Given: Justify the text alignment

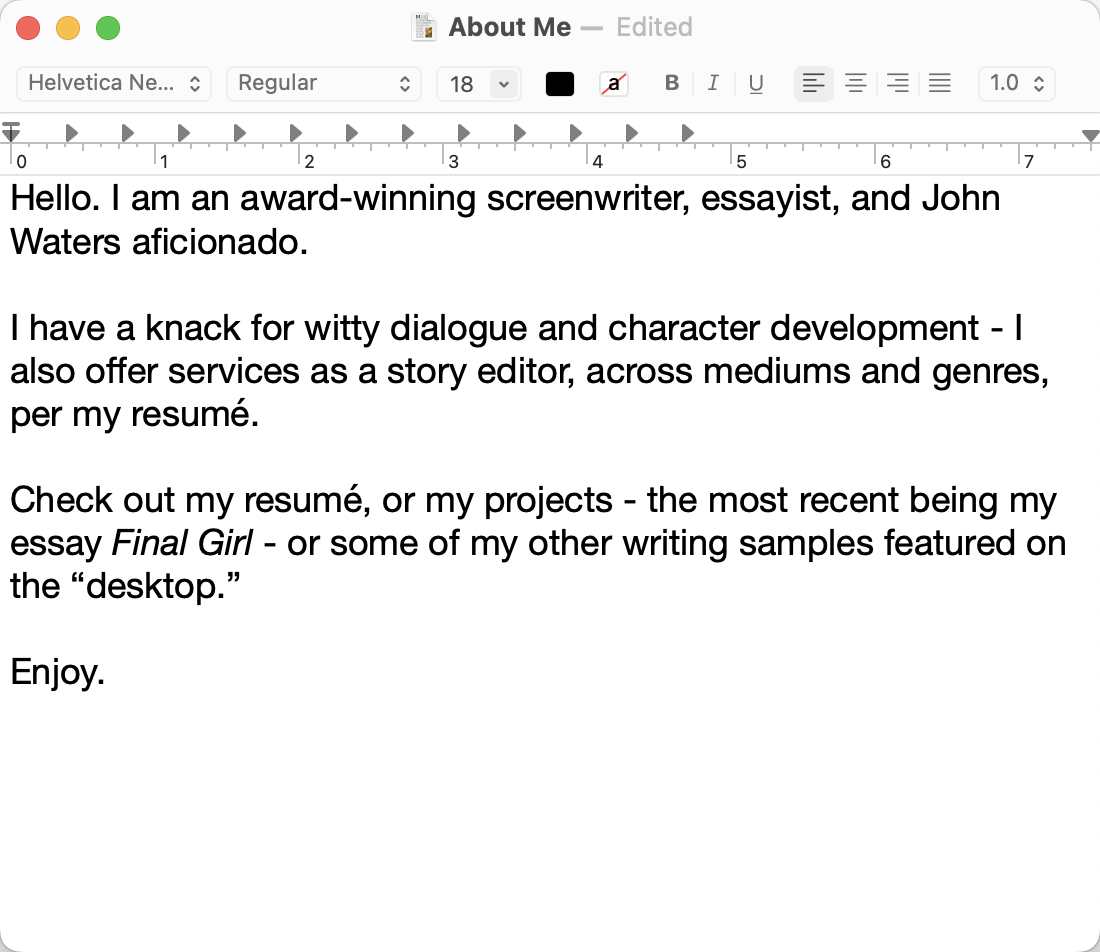Looking at the screenshot, I should pyautogui.click(x=940, y=83).
